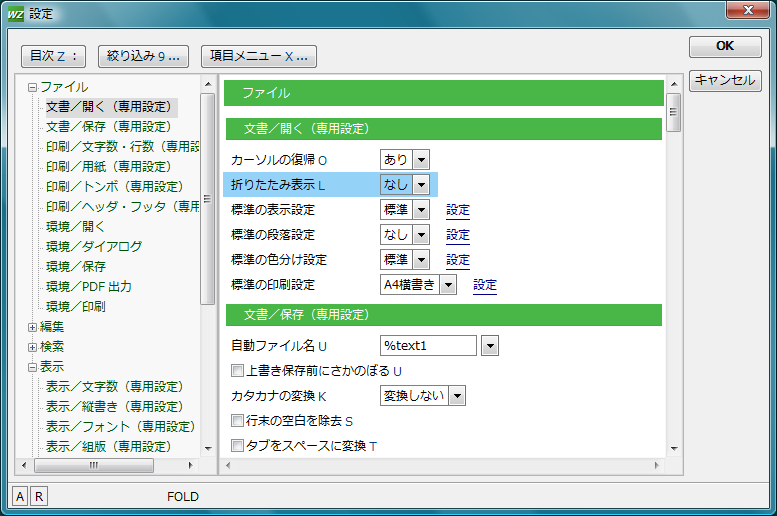Click the OK button
The height and width of the screenshot is (516, 777).
coord(725,46)
